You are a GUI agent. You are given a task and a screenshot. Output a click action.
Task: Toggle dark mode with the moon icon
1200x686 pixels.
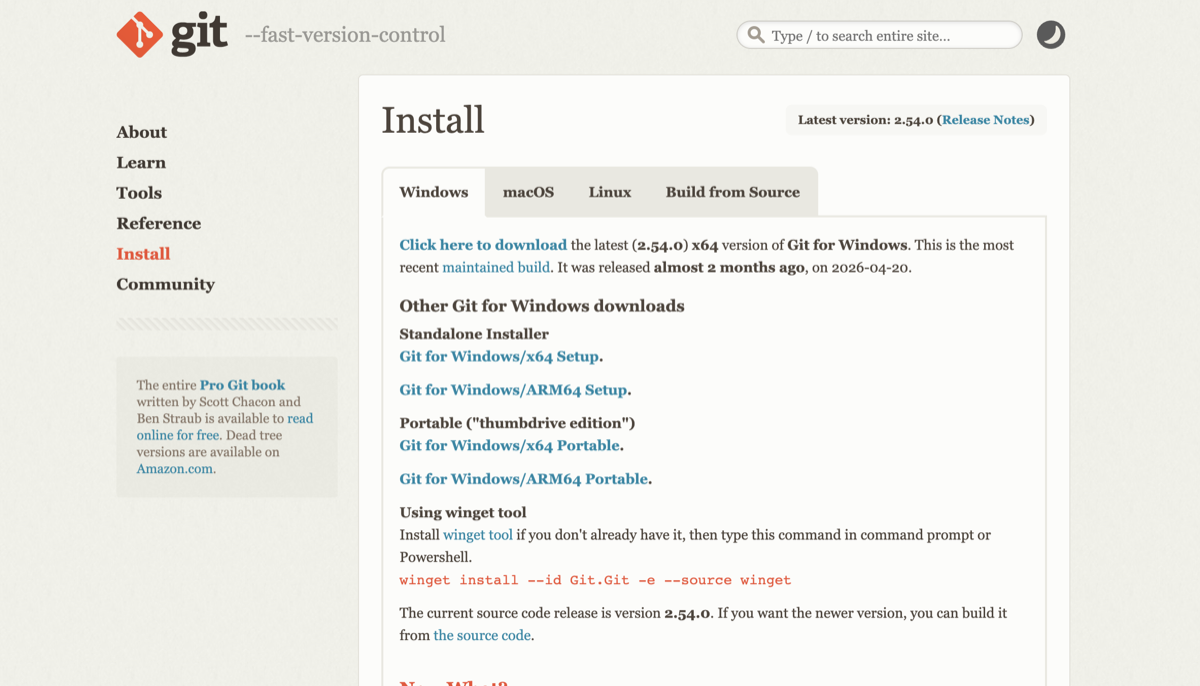(x=1051, y=35)
